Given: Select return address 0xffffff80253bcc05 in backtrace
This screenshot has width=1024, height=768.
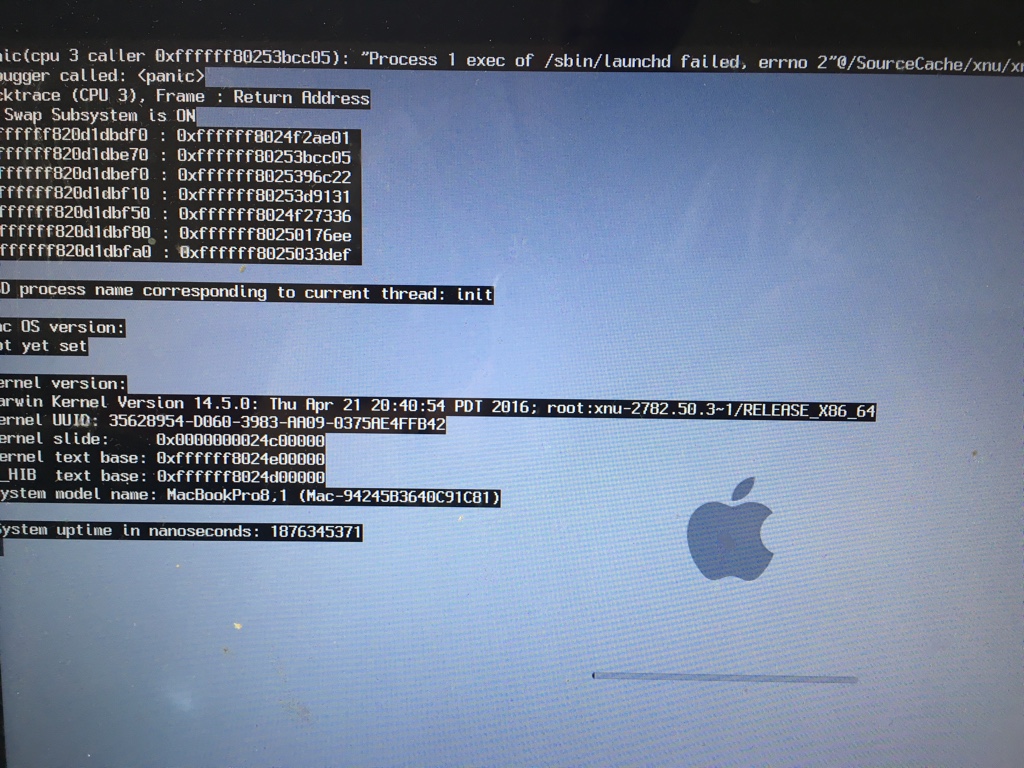Looking at the screenshot, I should 264,157.
